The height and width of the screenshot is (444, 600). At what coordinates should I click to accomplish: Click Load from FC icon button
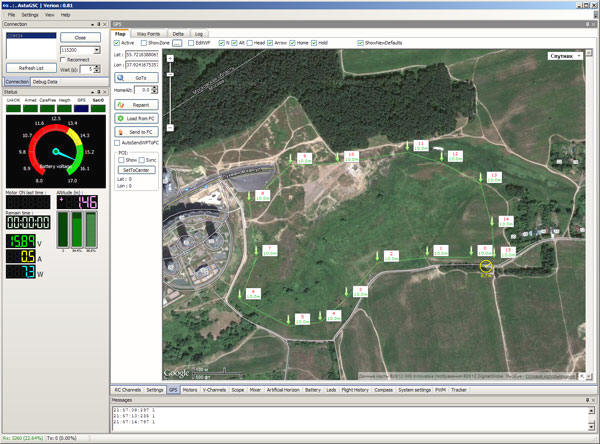(x=135, y=118)
